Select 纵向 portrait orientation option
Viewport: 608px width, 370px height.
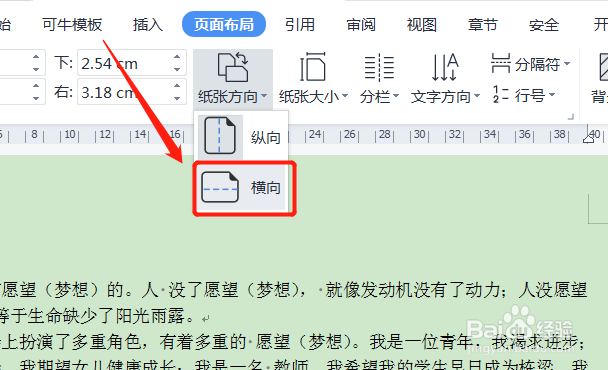tap(242, 137)
